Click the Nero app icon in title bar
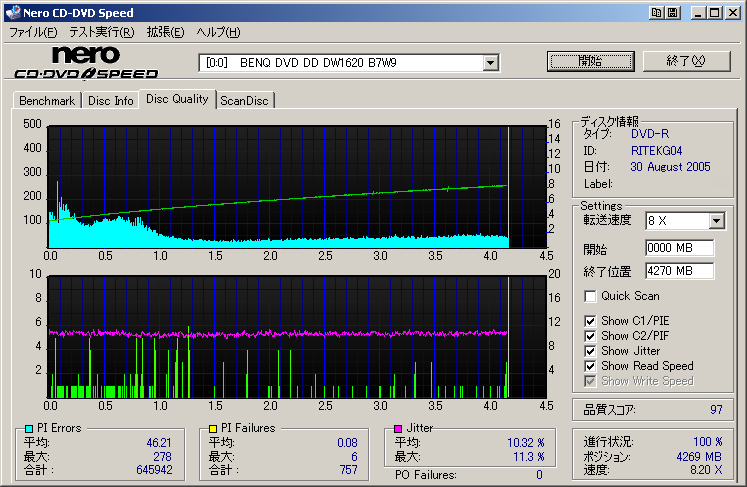This screenshot has width=747, height=487. [13, 13]
